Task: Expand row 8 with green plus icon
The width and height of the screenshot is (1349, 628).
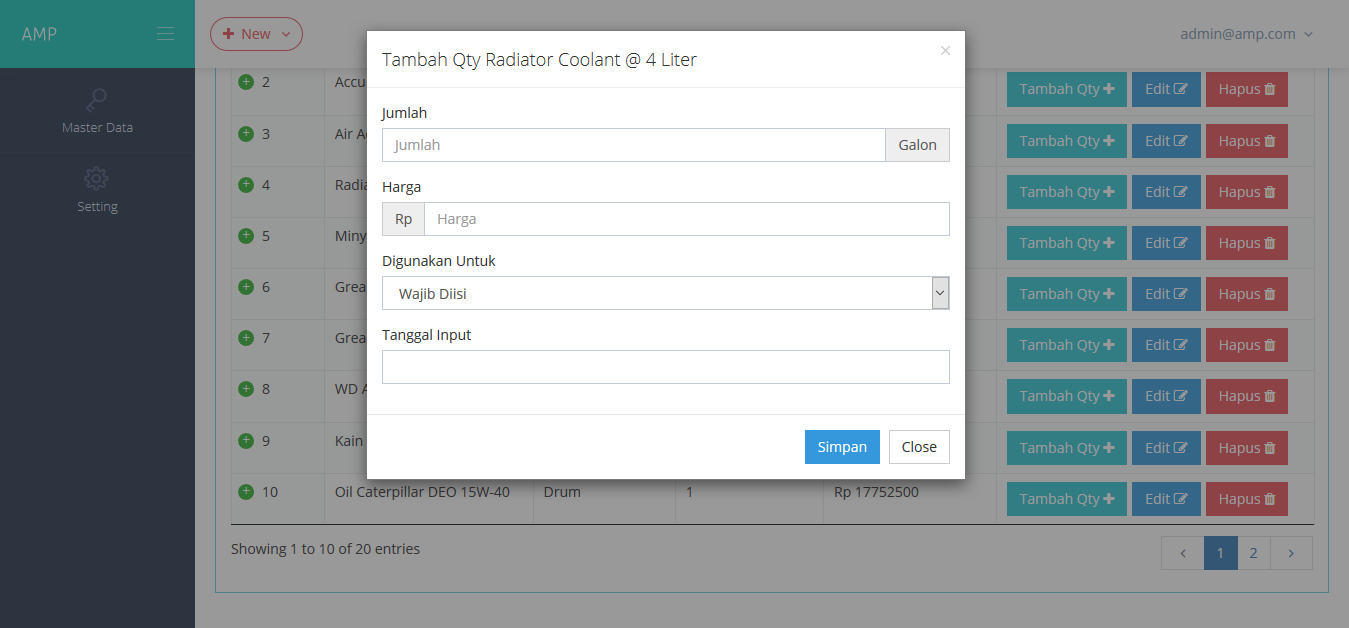Action: (246, 389)
